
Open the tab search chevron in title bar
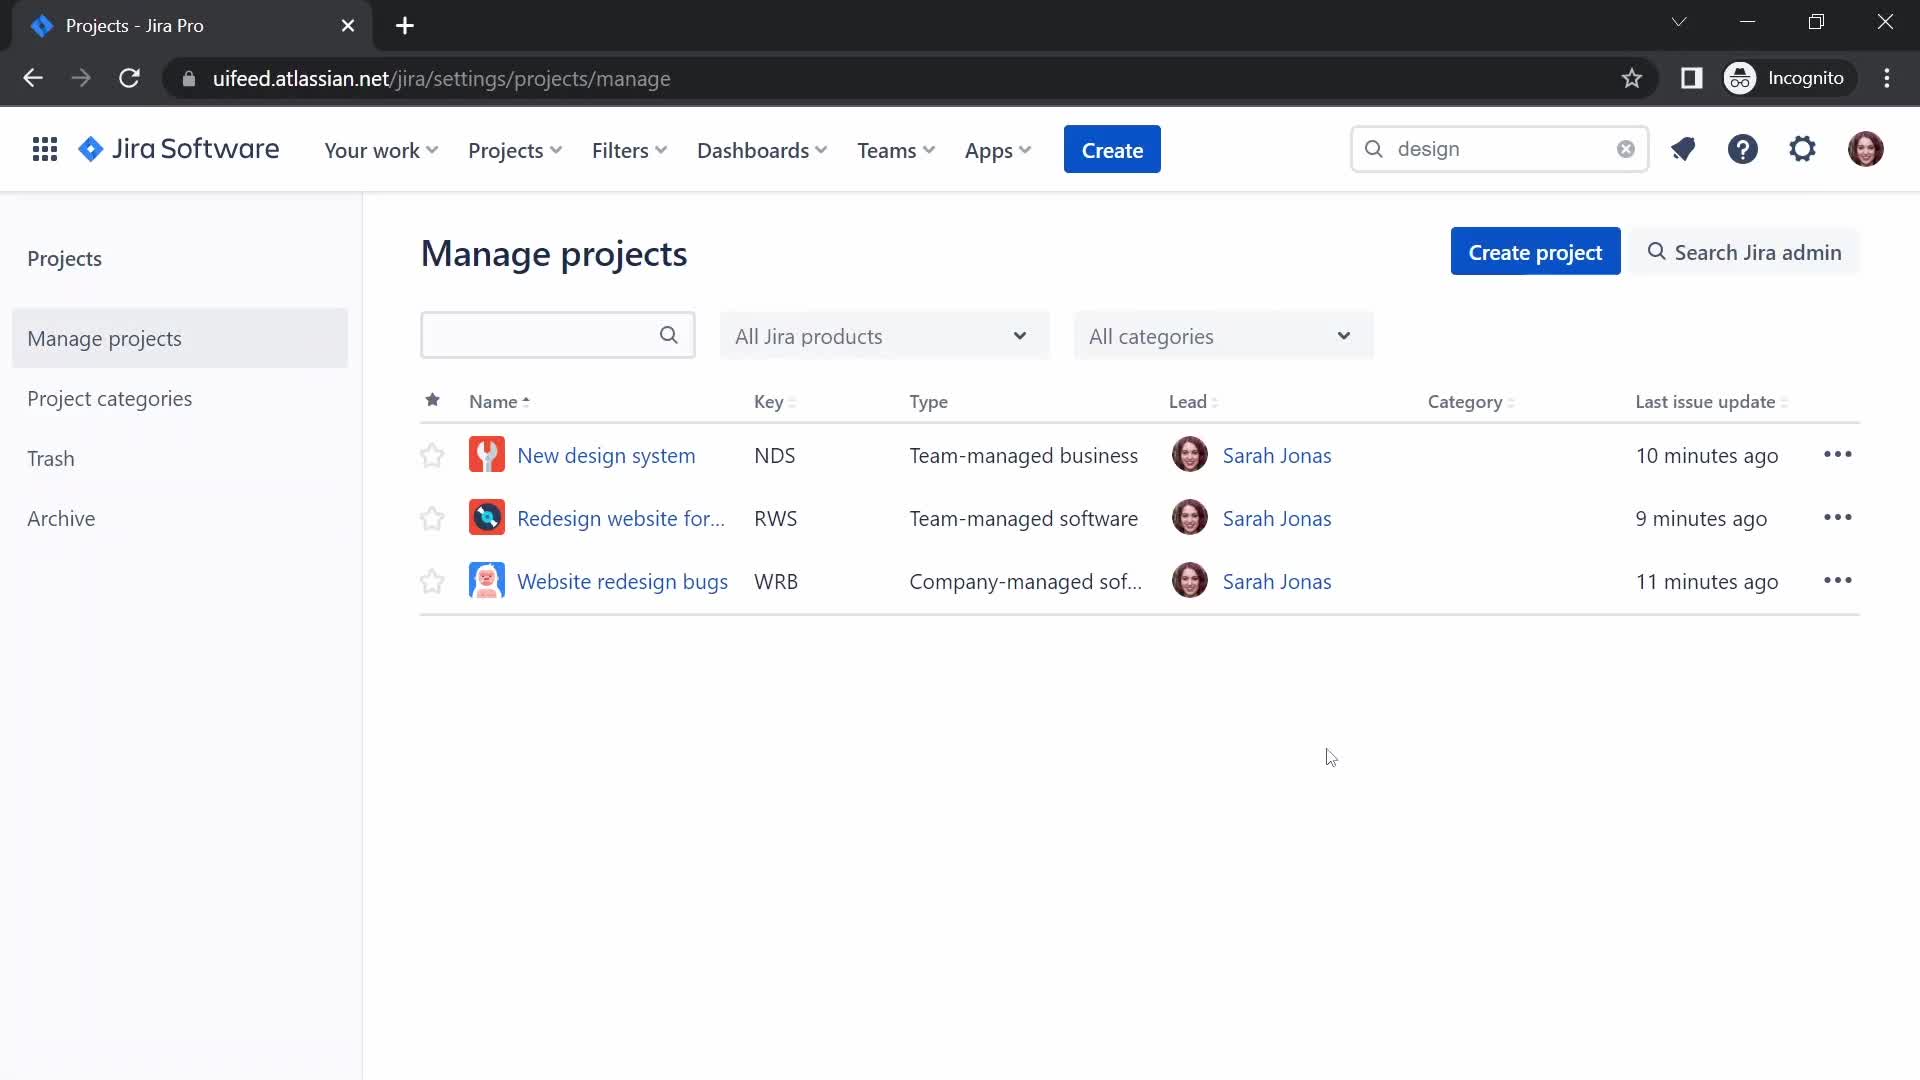1679,22
